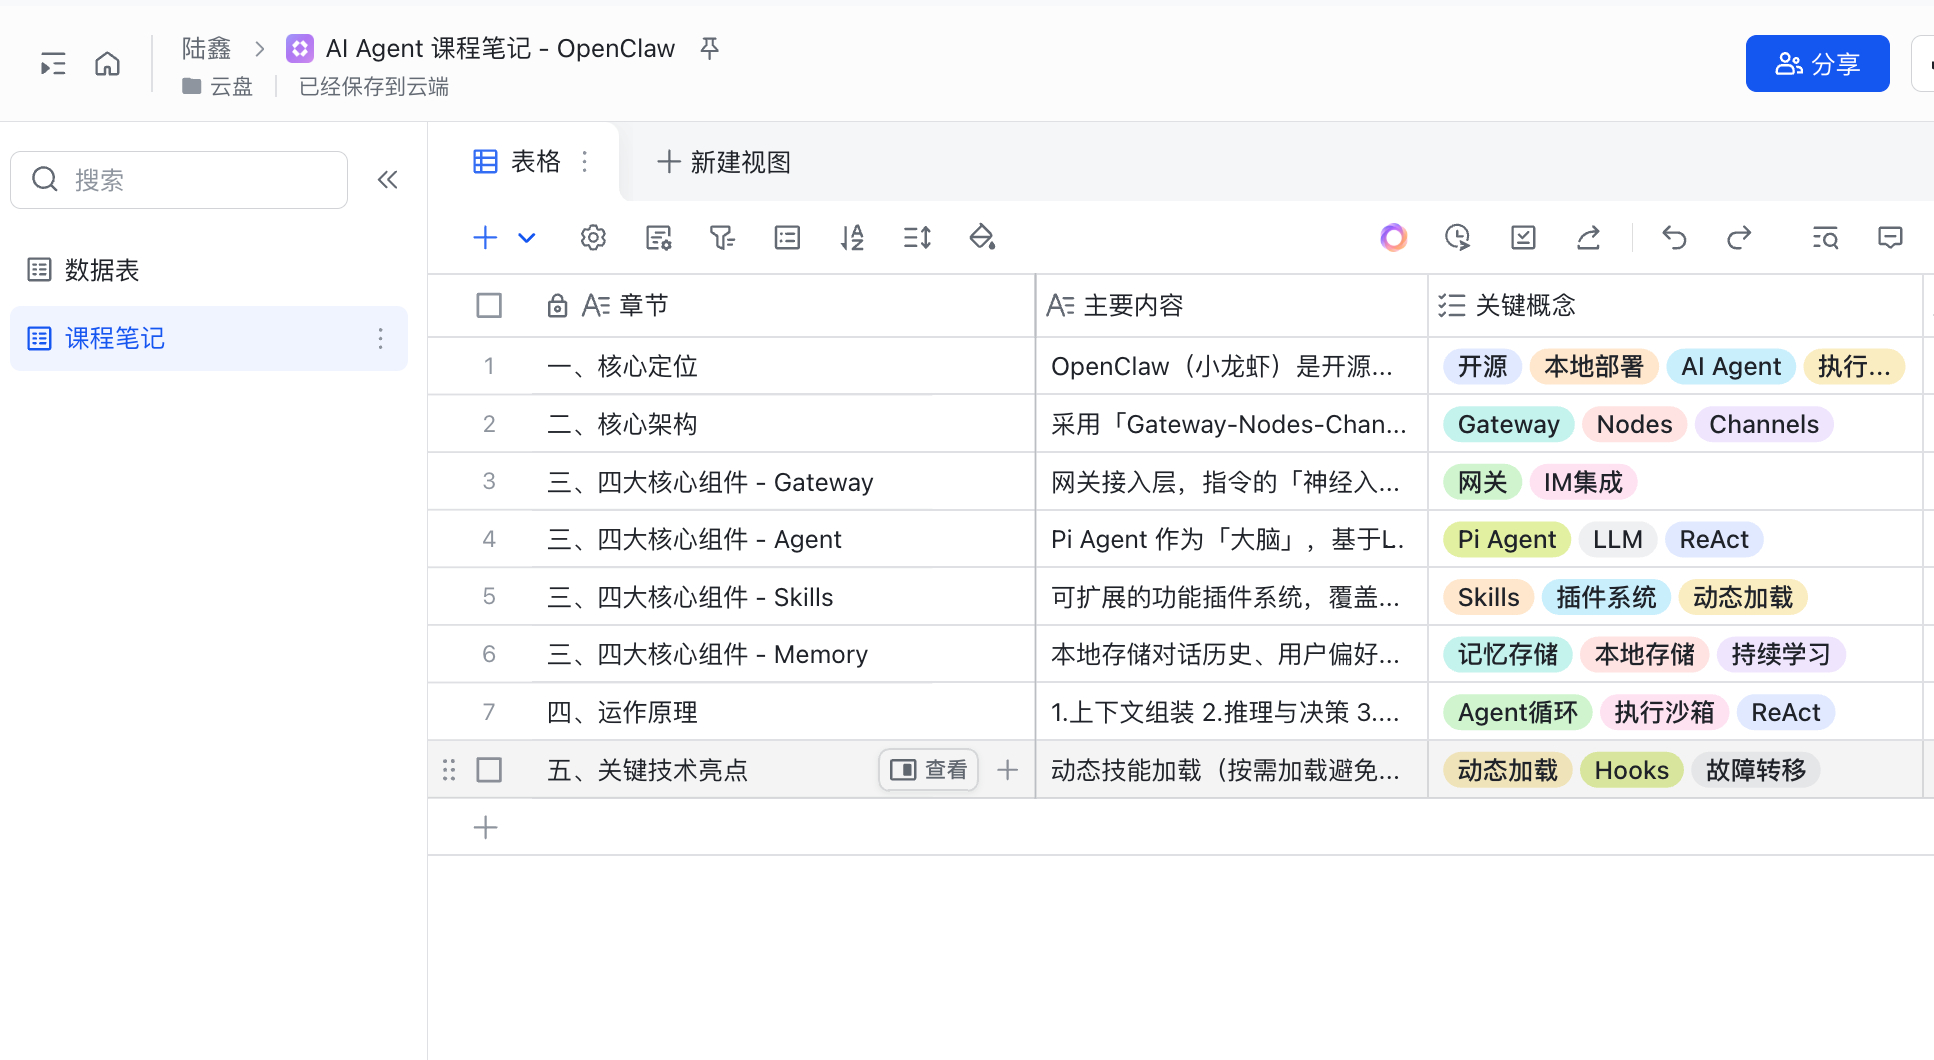
Task: Open search within table icon
Action: tap(1825, 238)
